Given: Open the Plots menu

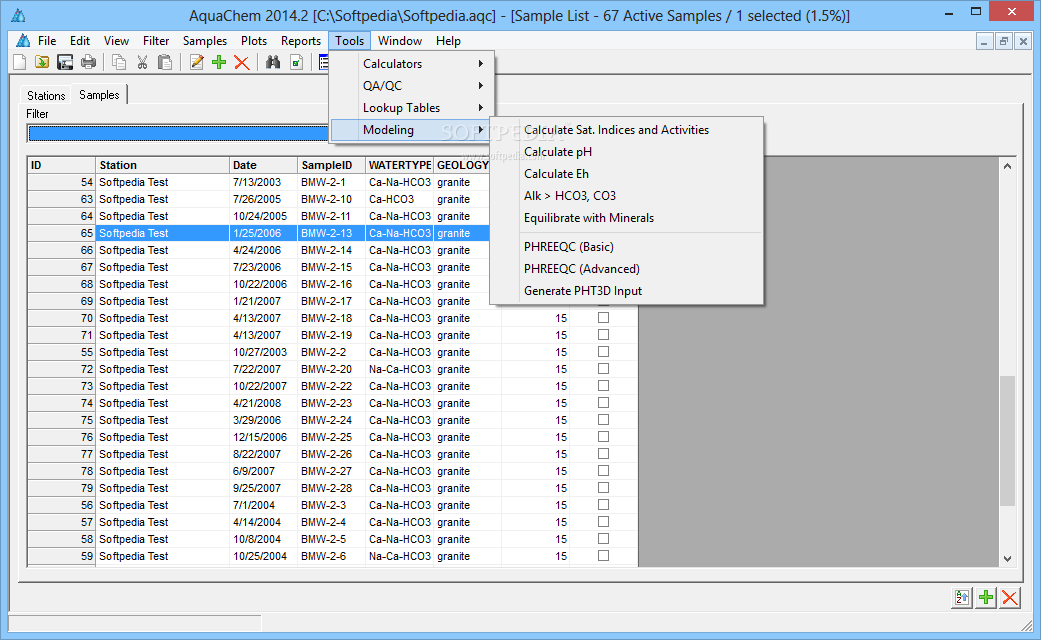Looking at the screenshot, I should click(x=254, y=40).
